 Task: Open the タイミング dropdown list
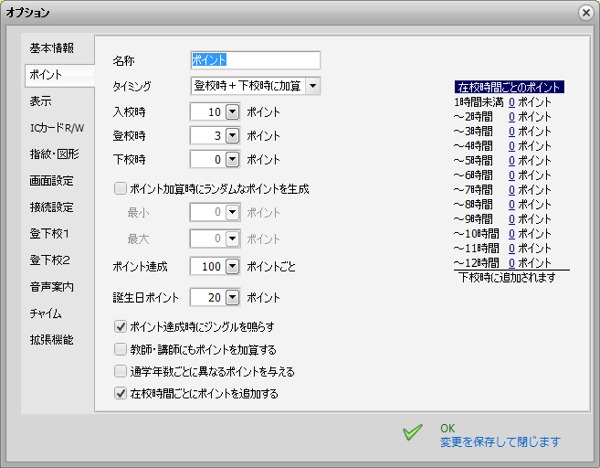pyautogui.click(x=313, y=86)
